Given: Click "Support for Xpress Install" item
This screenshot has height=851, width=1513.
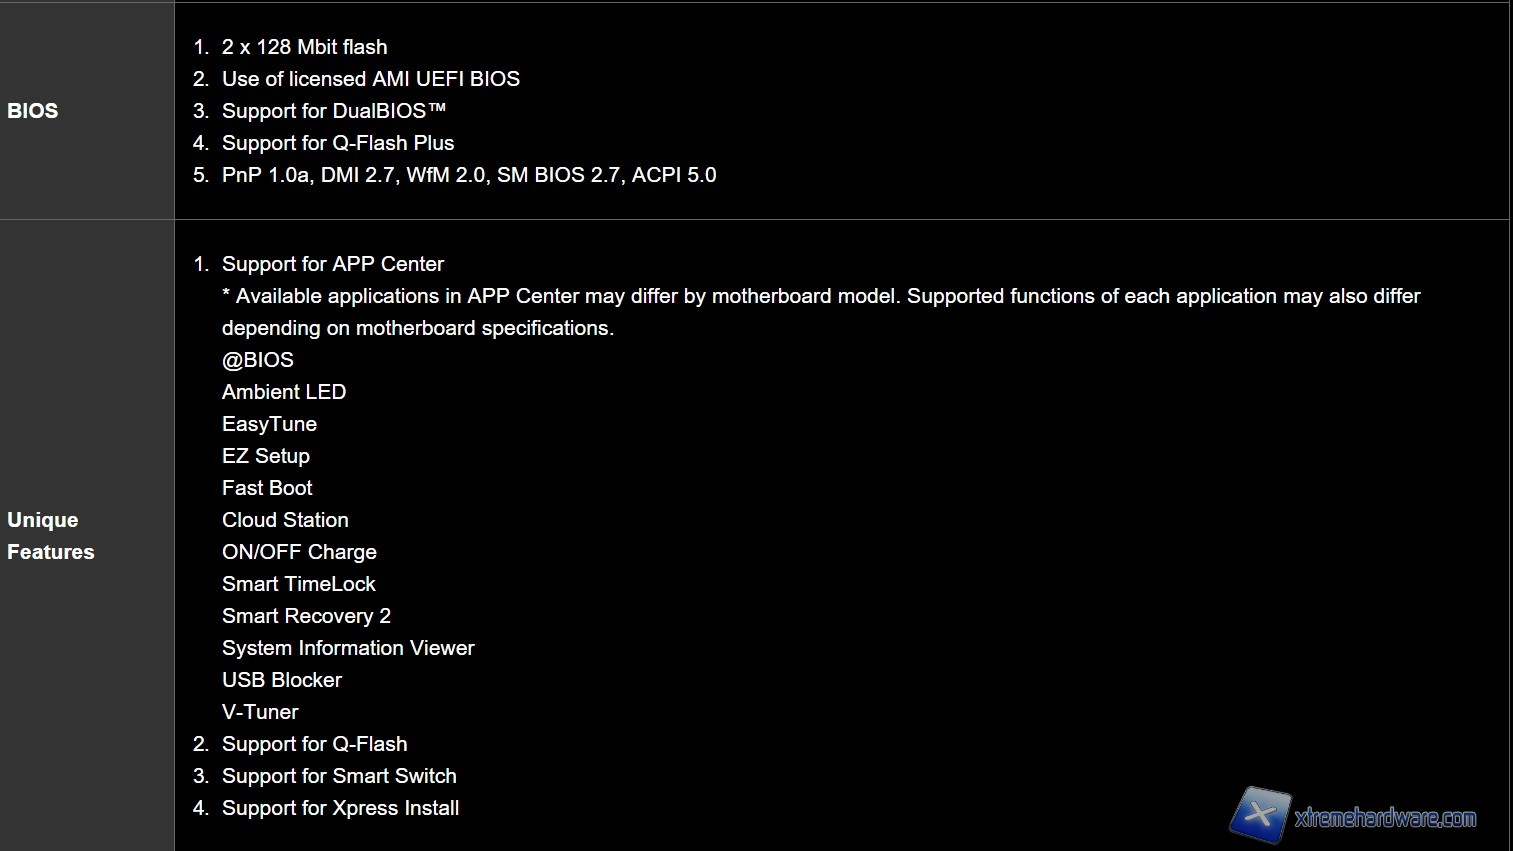Looking at the screenshot, I should tap(340, 808).
